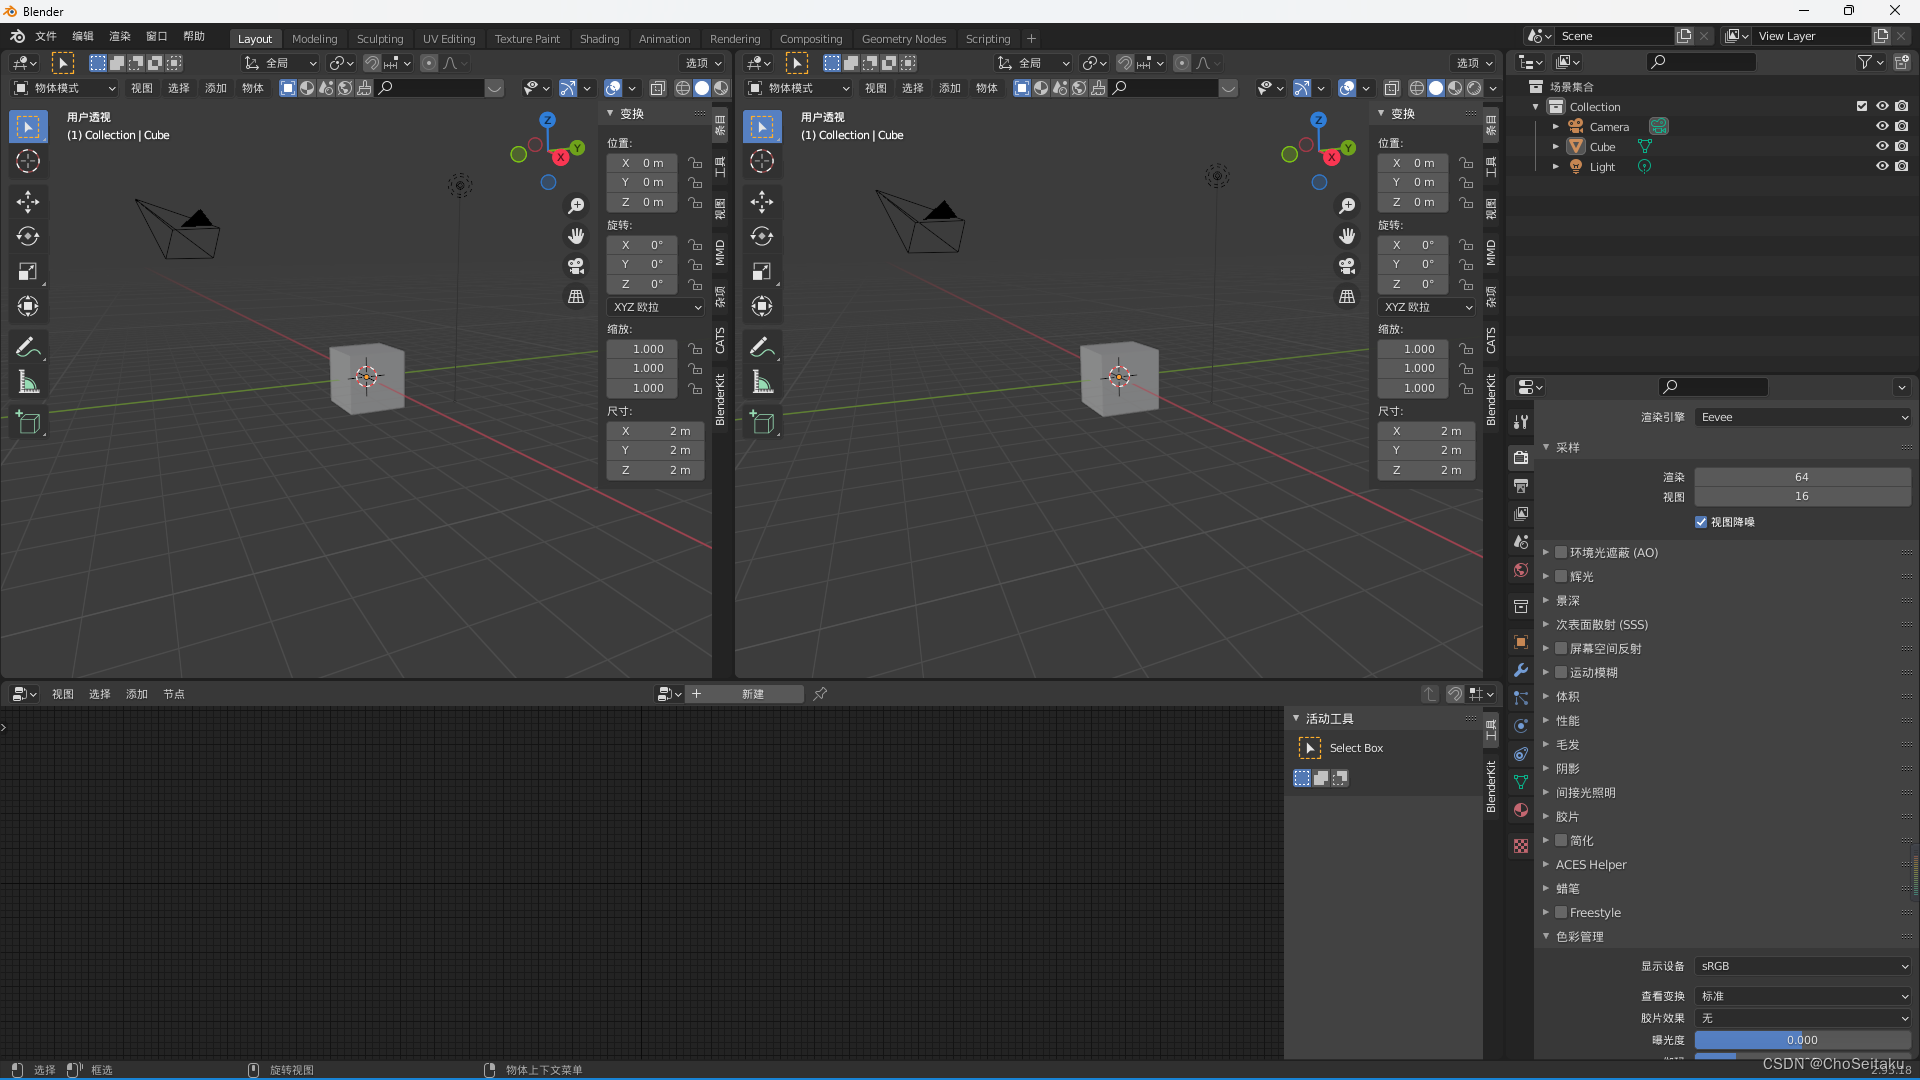Collapse the 采样 panel
The height and width of the screenshot is (1080, 1920).
coord(1567,447)
